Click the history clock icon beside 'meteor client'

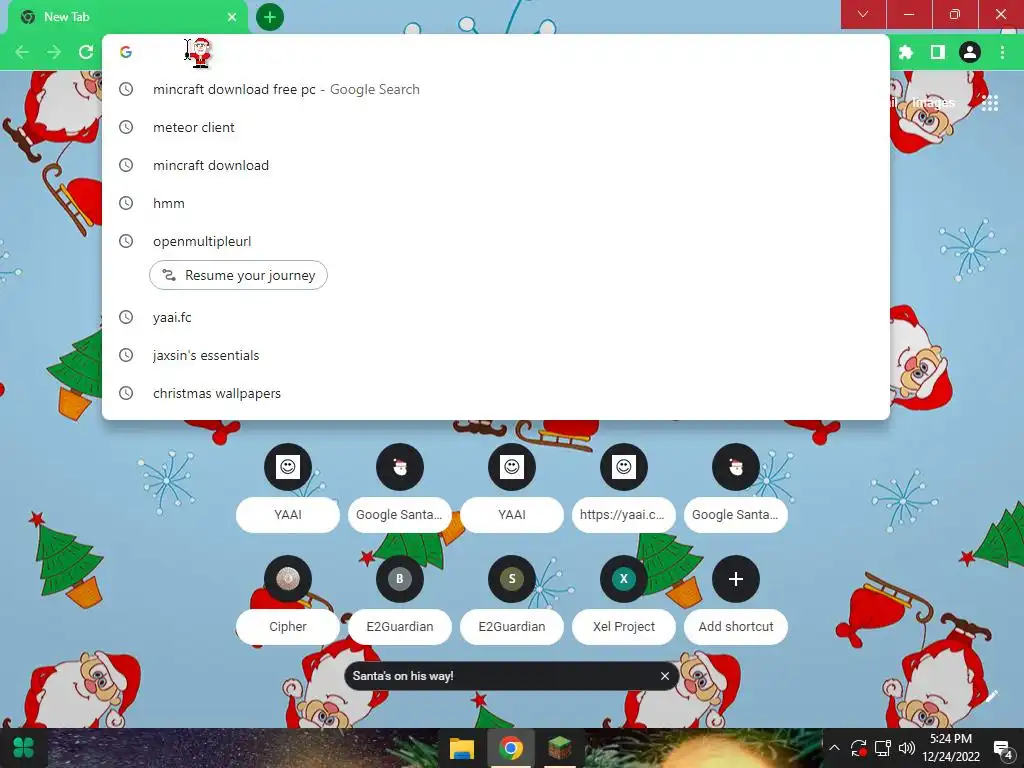pos(126,127)
